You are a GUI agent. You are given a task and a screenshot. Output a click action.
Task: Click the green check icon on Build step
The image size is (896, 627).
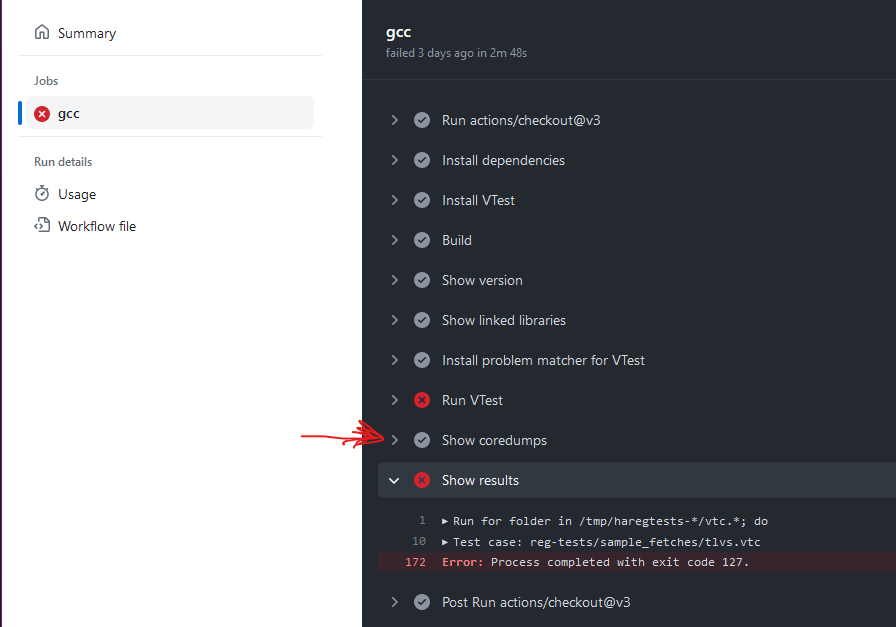point(422,240)
